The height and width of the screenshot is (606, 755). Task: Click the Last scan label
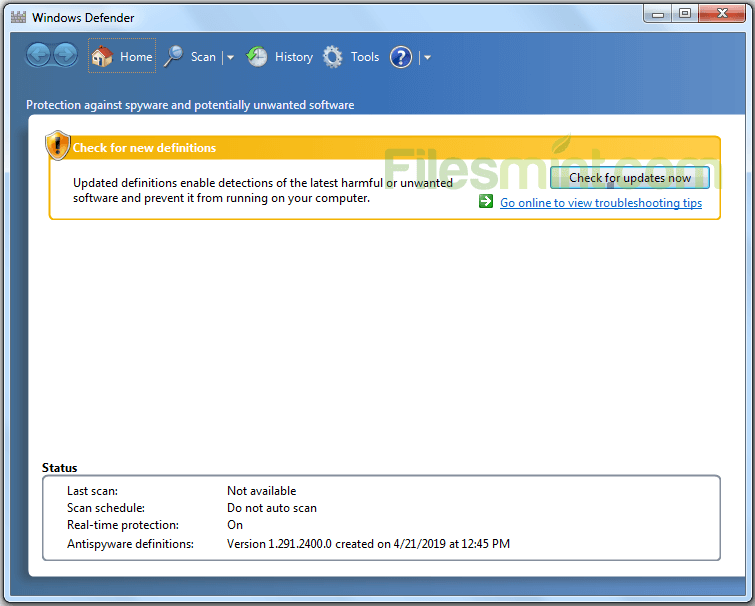[92, 491]
